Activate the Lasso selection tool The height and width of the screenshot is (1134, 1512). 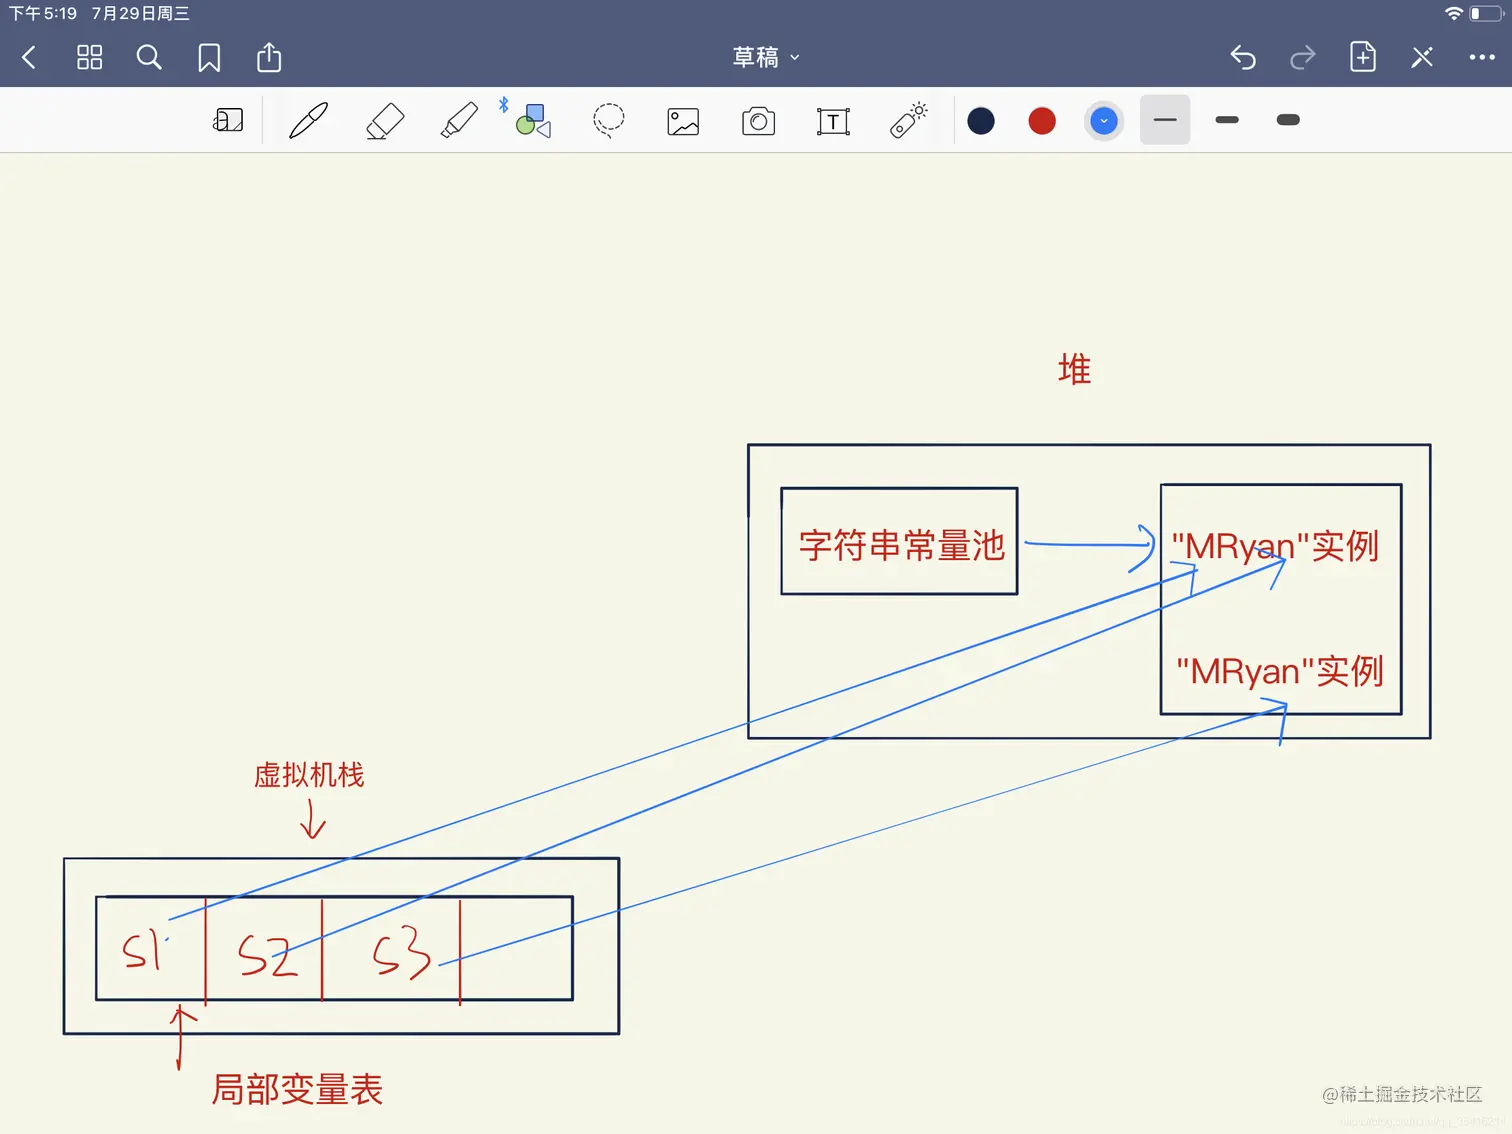point(608,120)
